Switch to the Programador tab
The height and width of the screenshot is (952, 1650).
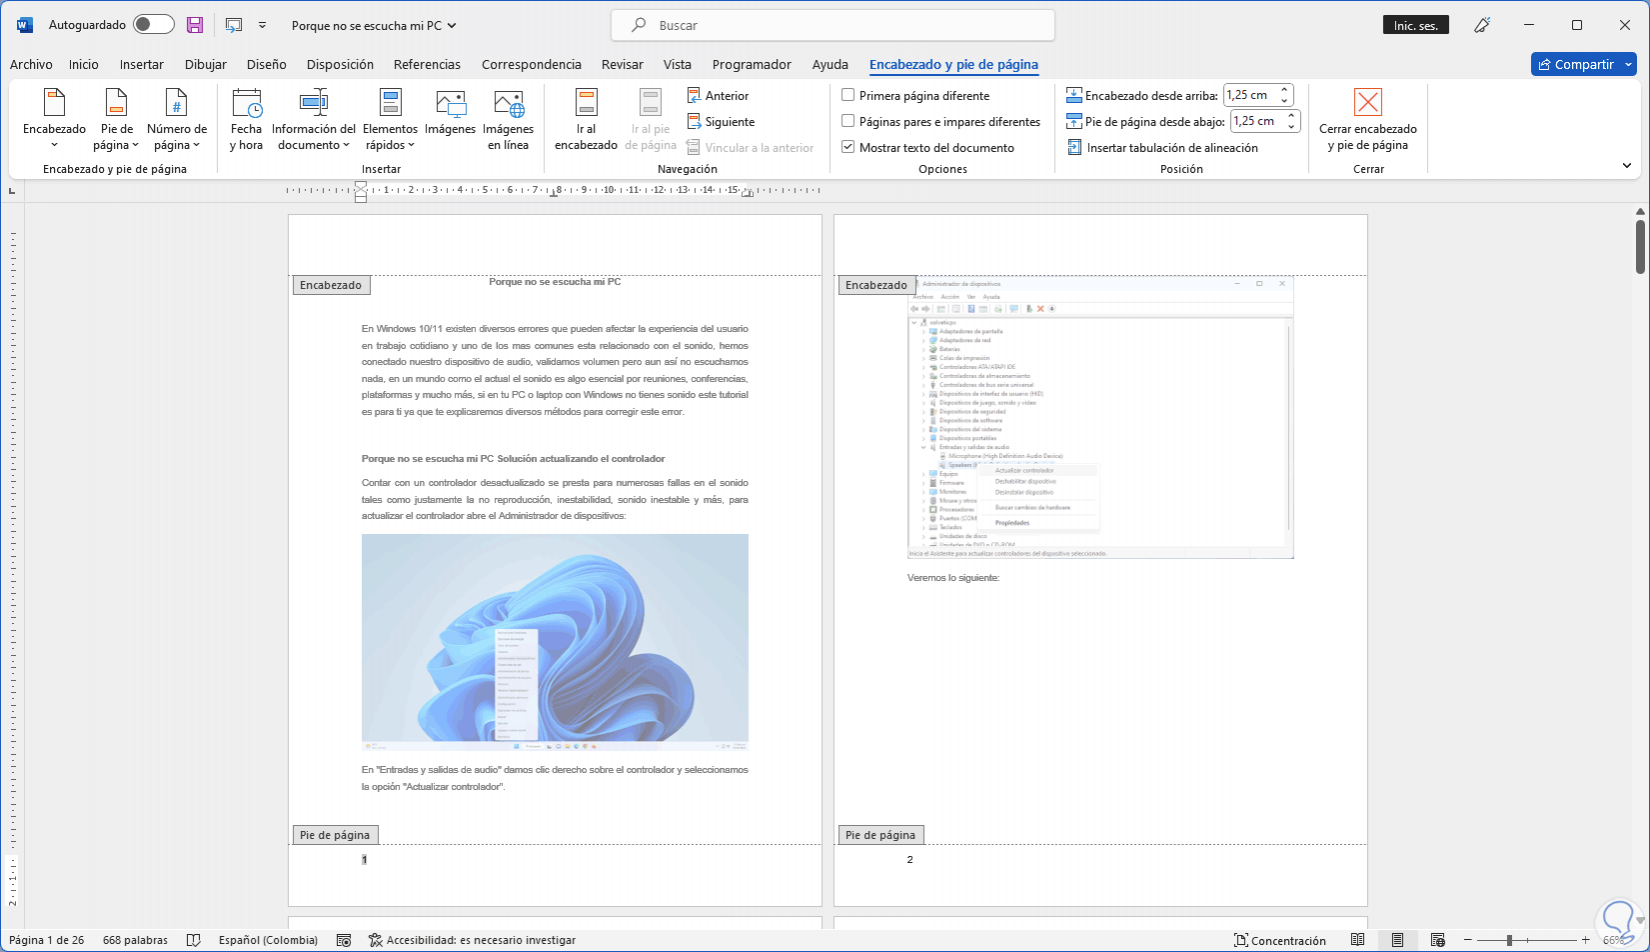pos(752,64)
